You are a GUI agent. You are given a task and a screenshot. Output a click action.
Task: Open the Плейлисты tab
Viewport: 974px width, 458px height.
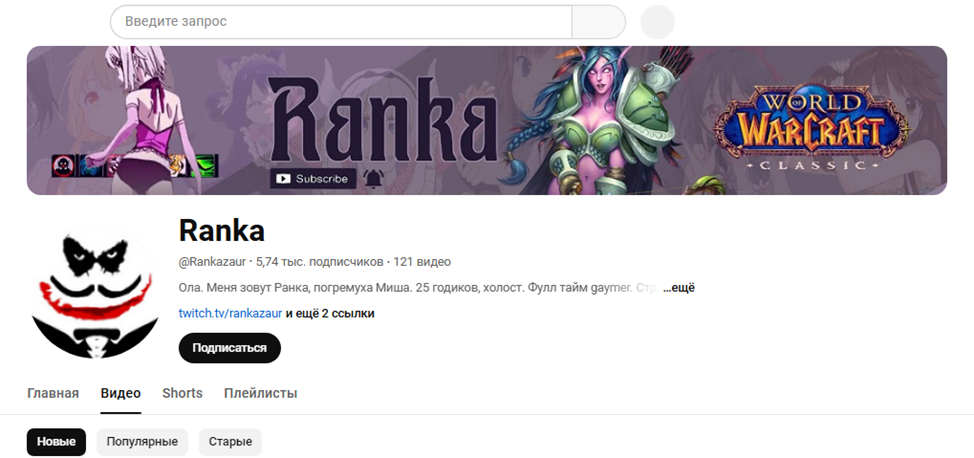click(x=260, y=393)
